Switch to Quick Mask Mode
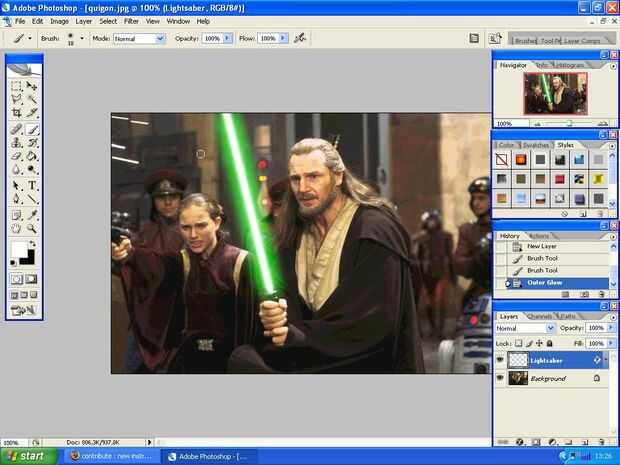 click(x=32, y=279)
